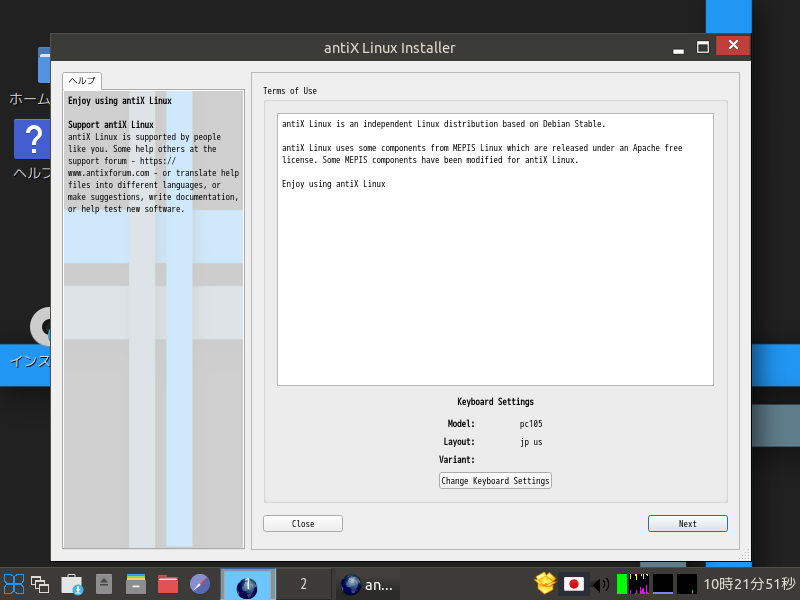Image resolution: width=800 pixels, height=600 pixels.
Task: Switch to workspace 2 in pager
Action: (x=304, y=584)
